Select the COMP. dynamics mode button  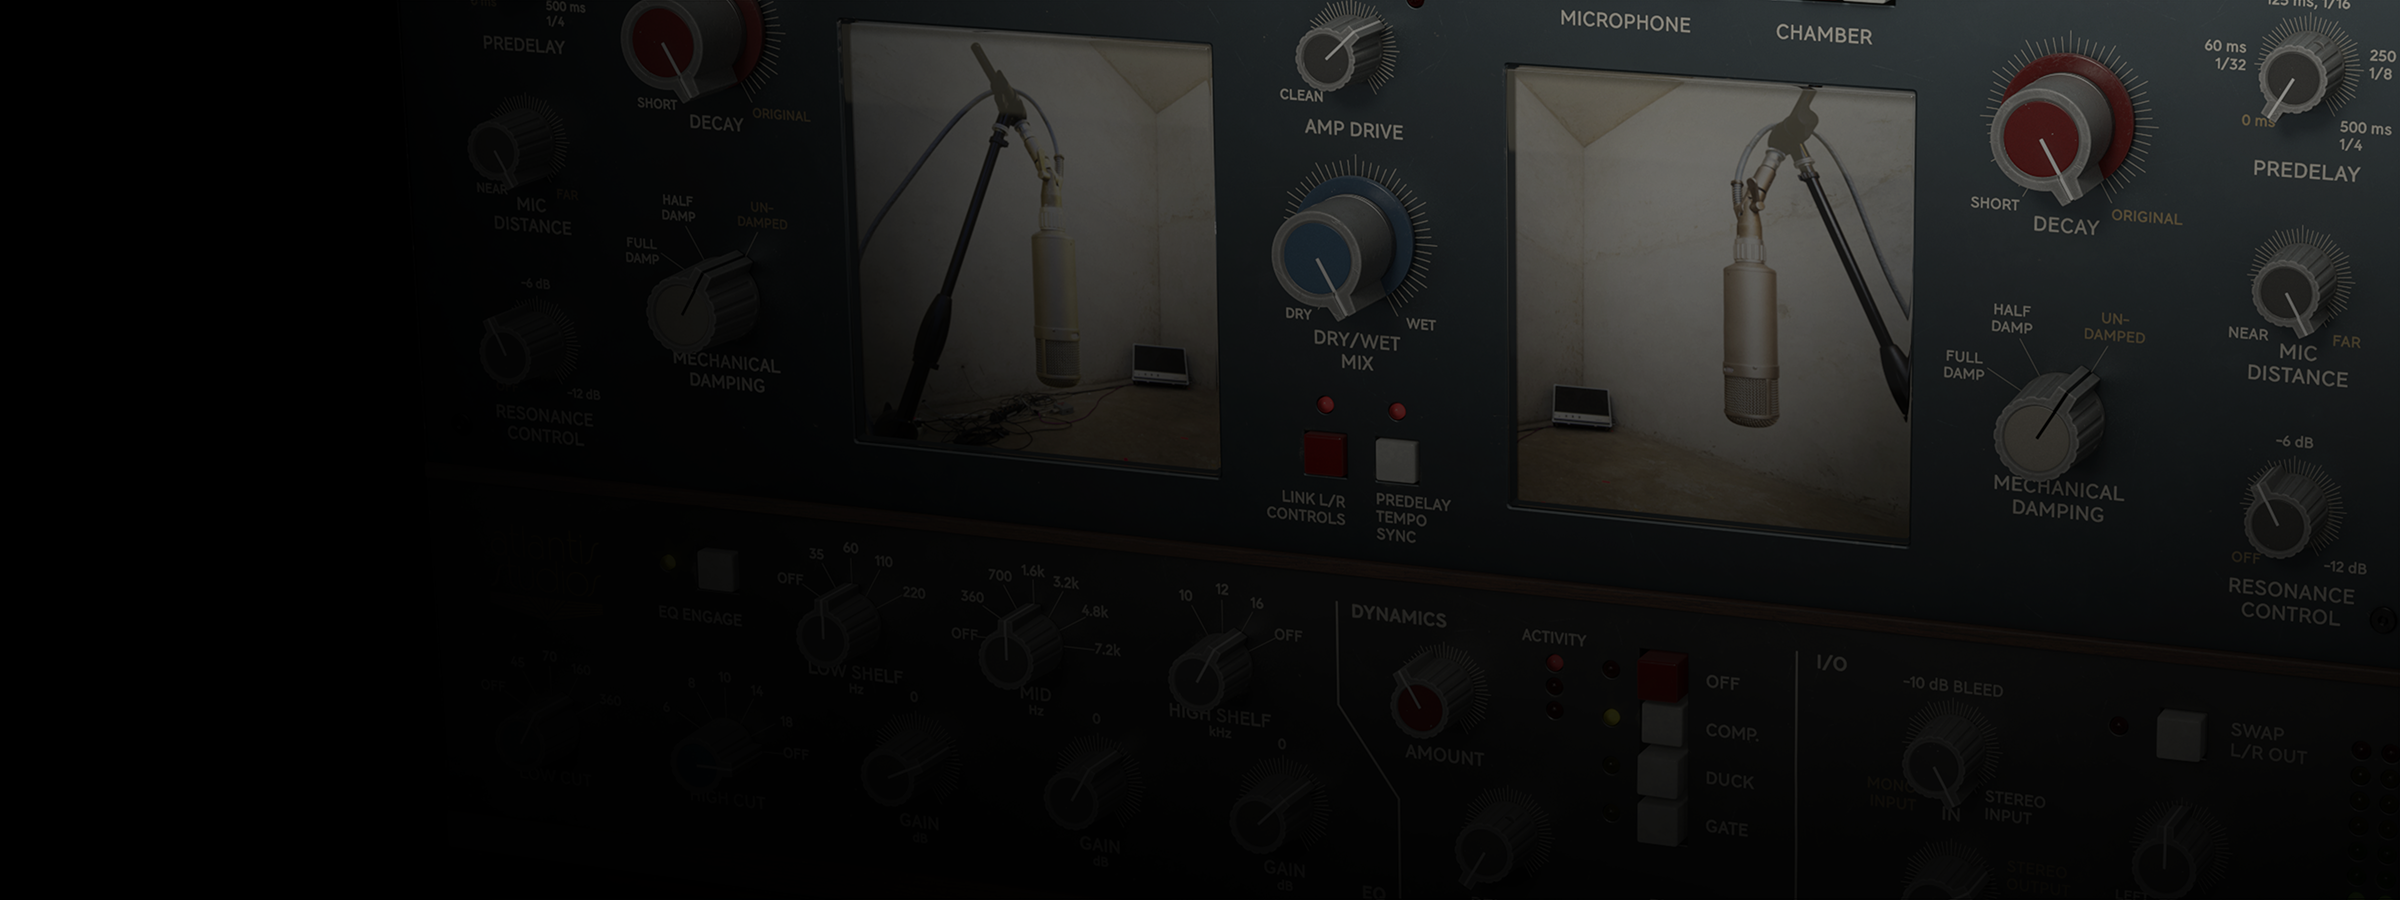[x=1663, y=725]
